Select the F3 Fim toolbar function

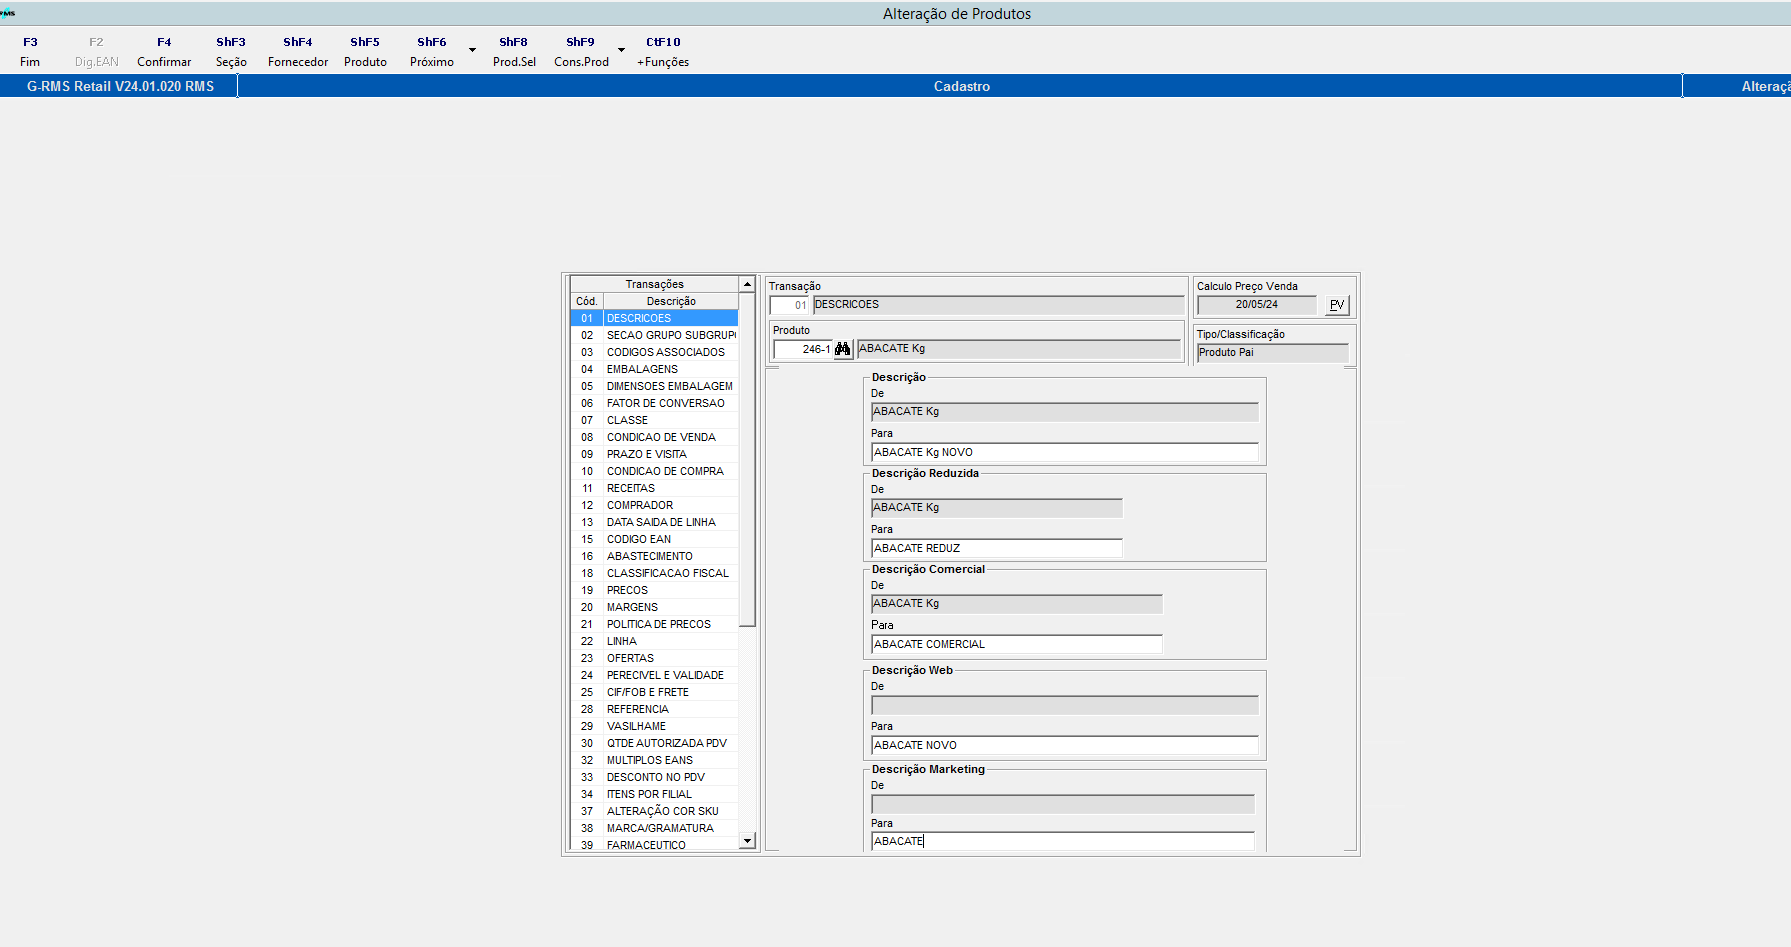coord(30,51)
